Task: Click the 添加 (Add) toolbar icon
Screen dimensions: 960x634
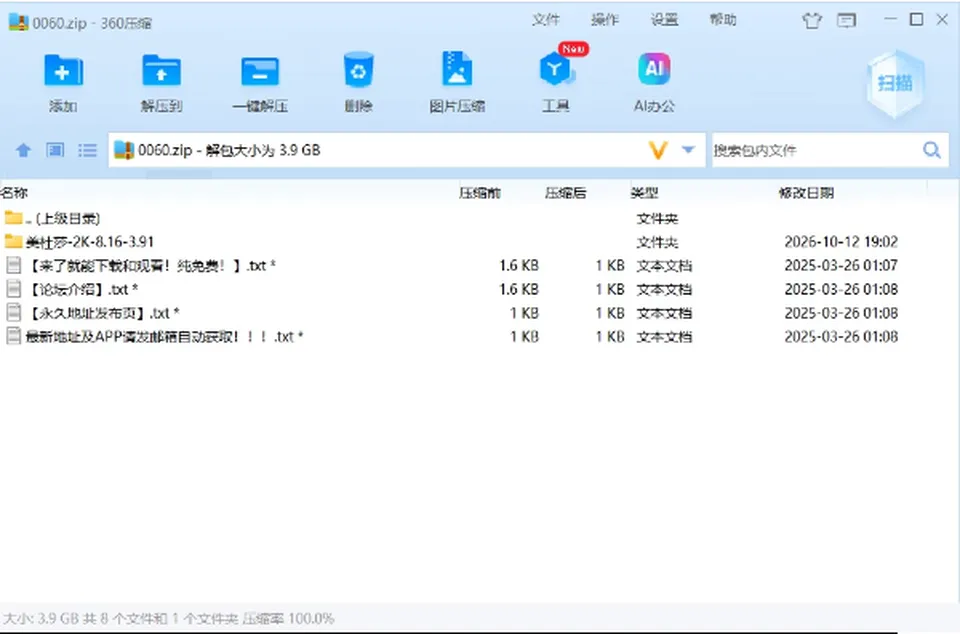Action: click(x=63, y=70)
